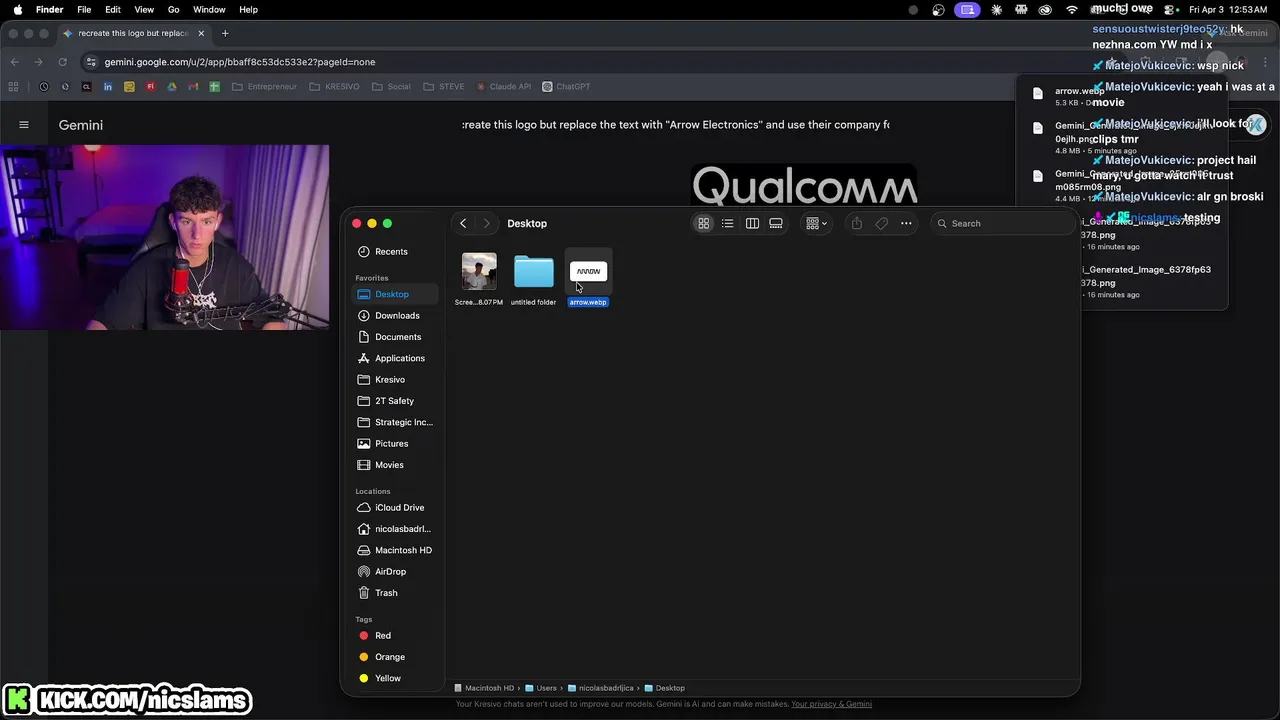Open Claude API bookmark
Viewport: 1280px width, 720px height.
click(x=504, y=87)
